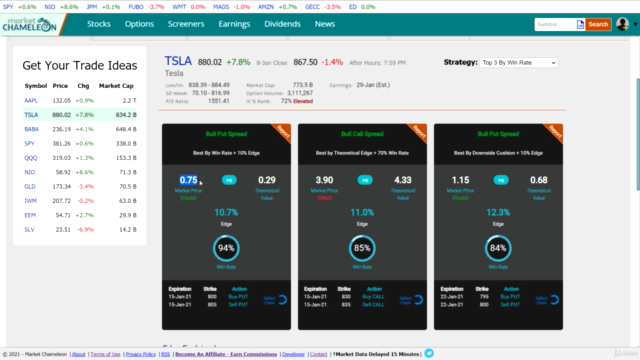Click Report ribbon on first Bull Put Spread

pos(283,132)
